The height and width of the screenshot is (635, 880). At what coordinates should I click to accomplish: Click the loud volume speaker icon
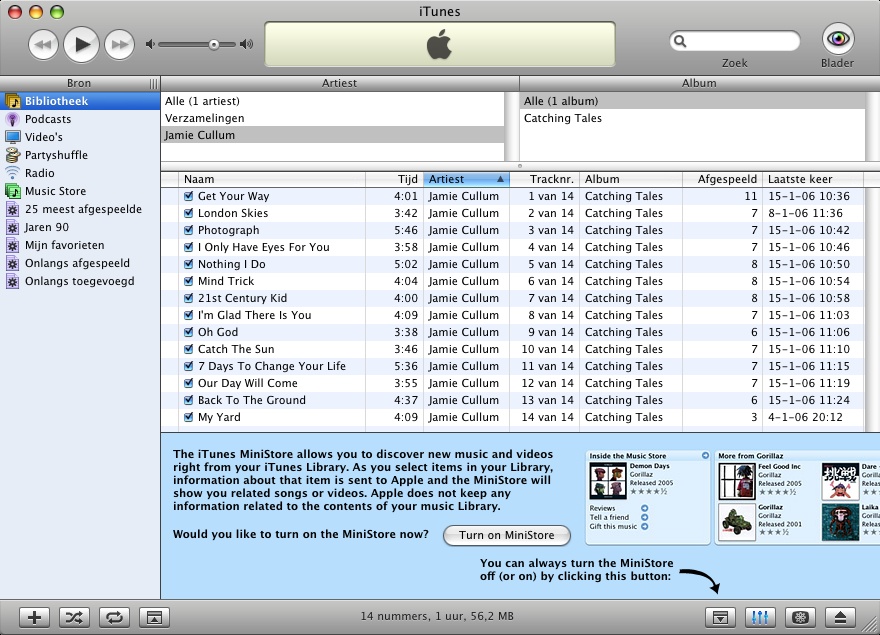(x=246, y=44)
